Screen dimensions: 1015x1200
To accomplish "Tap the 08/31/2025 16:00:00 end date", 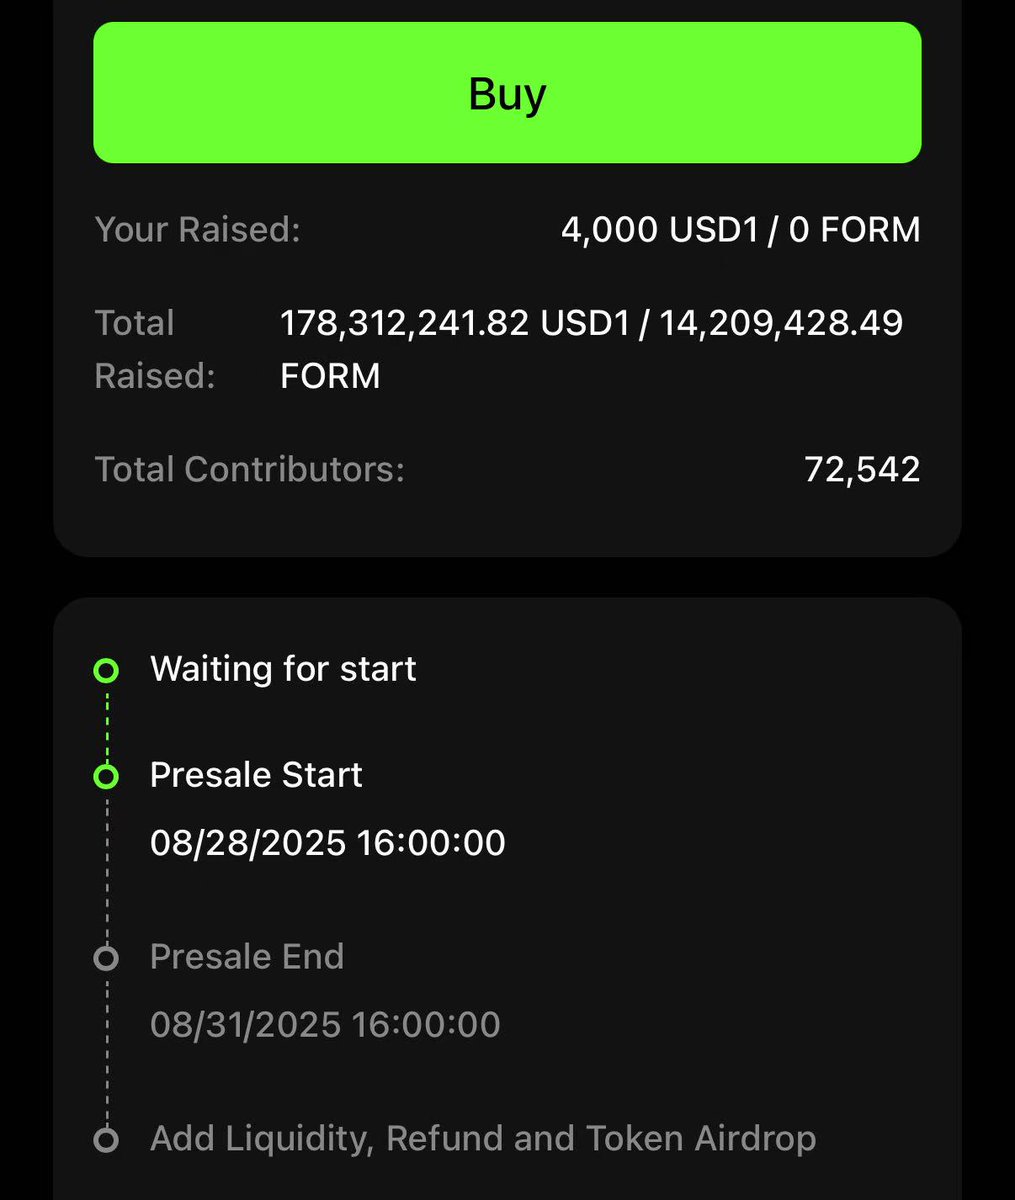I will (x=325, y=1024).
